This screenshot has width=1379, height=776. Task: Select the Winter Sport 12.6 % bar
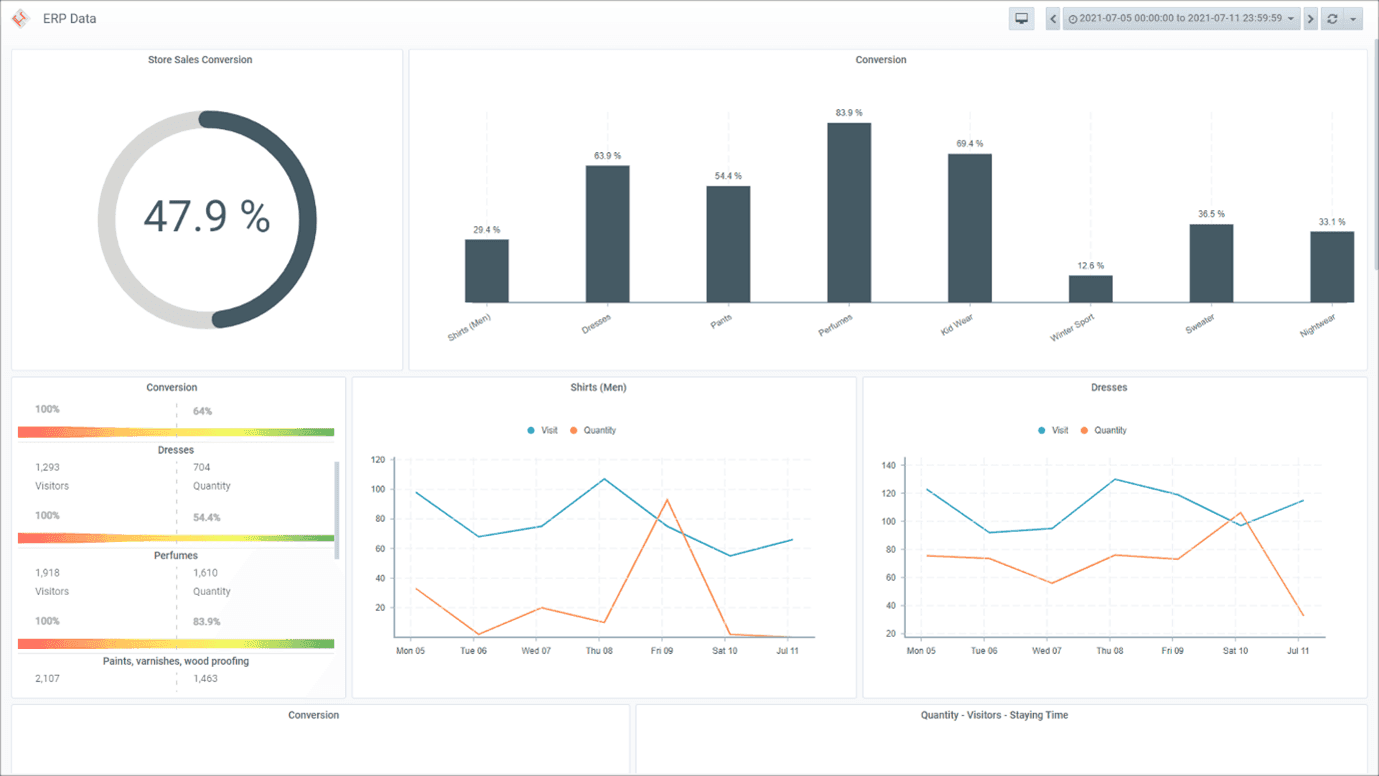tap(1091, 288)
